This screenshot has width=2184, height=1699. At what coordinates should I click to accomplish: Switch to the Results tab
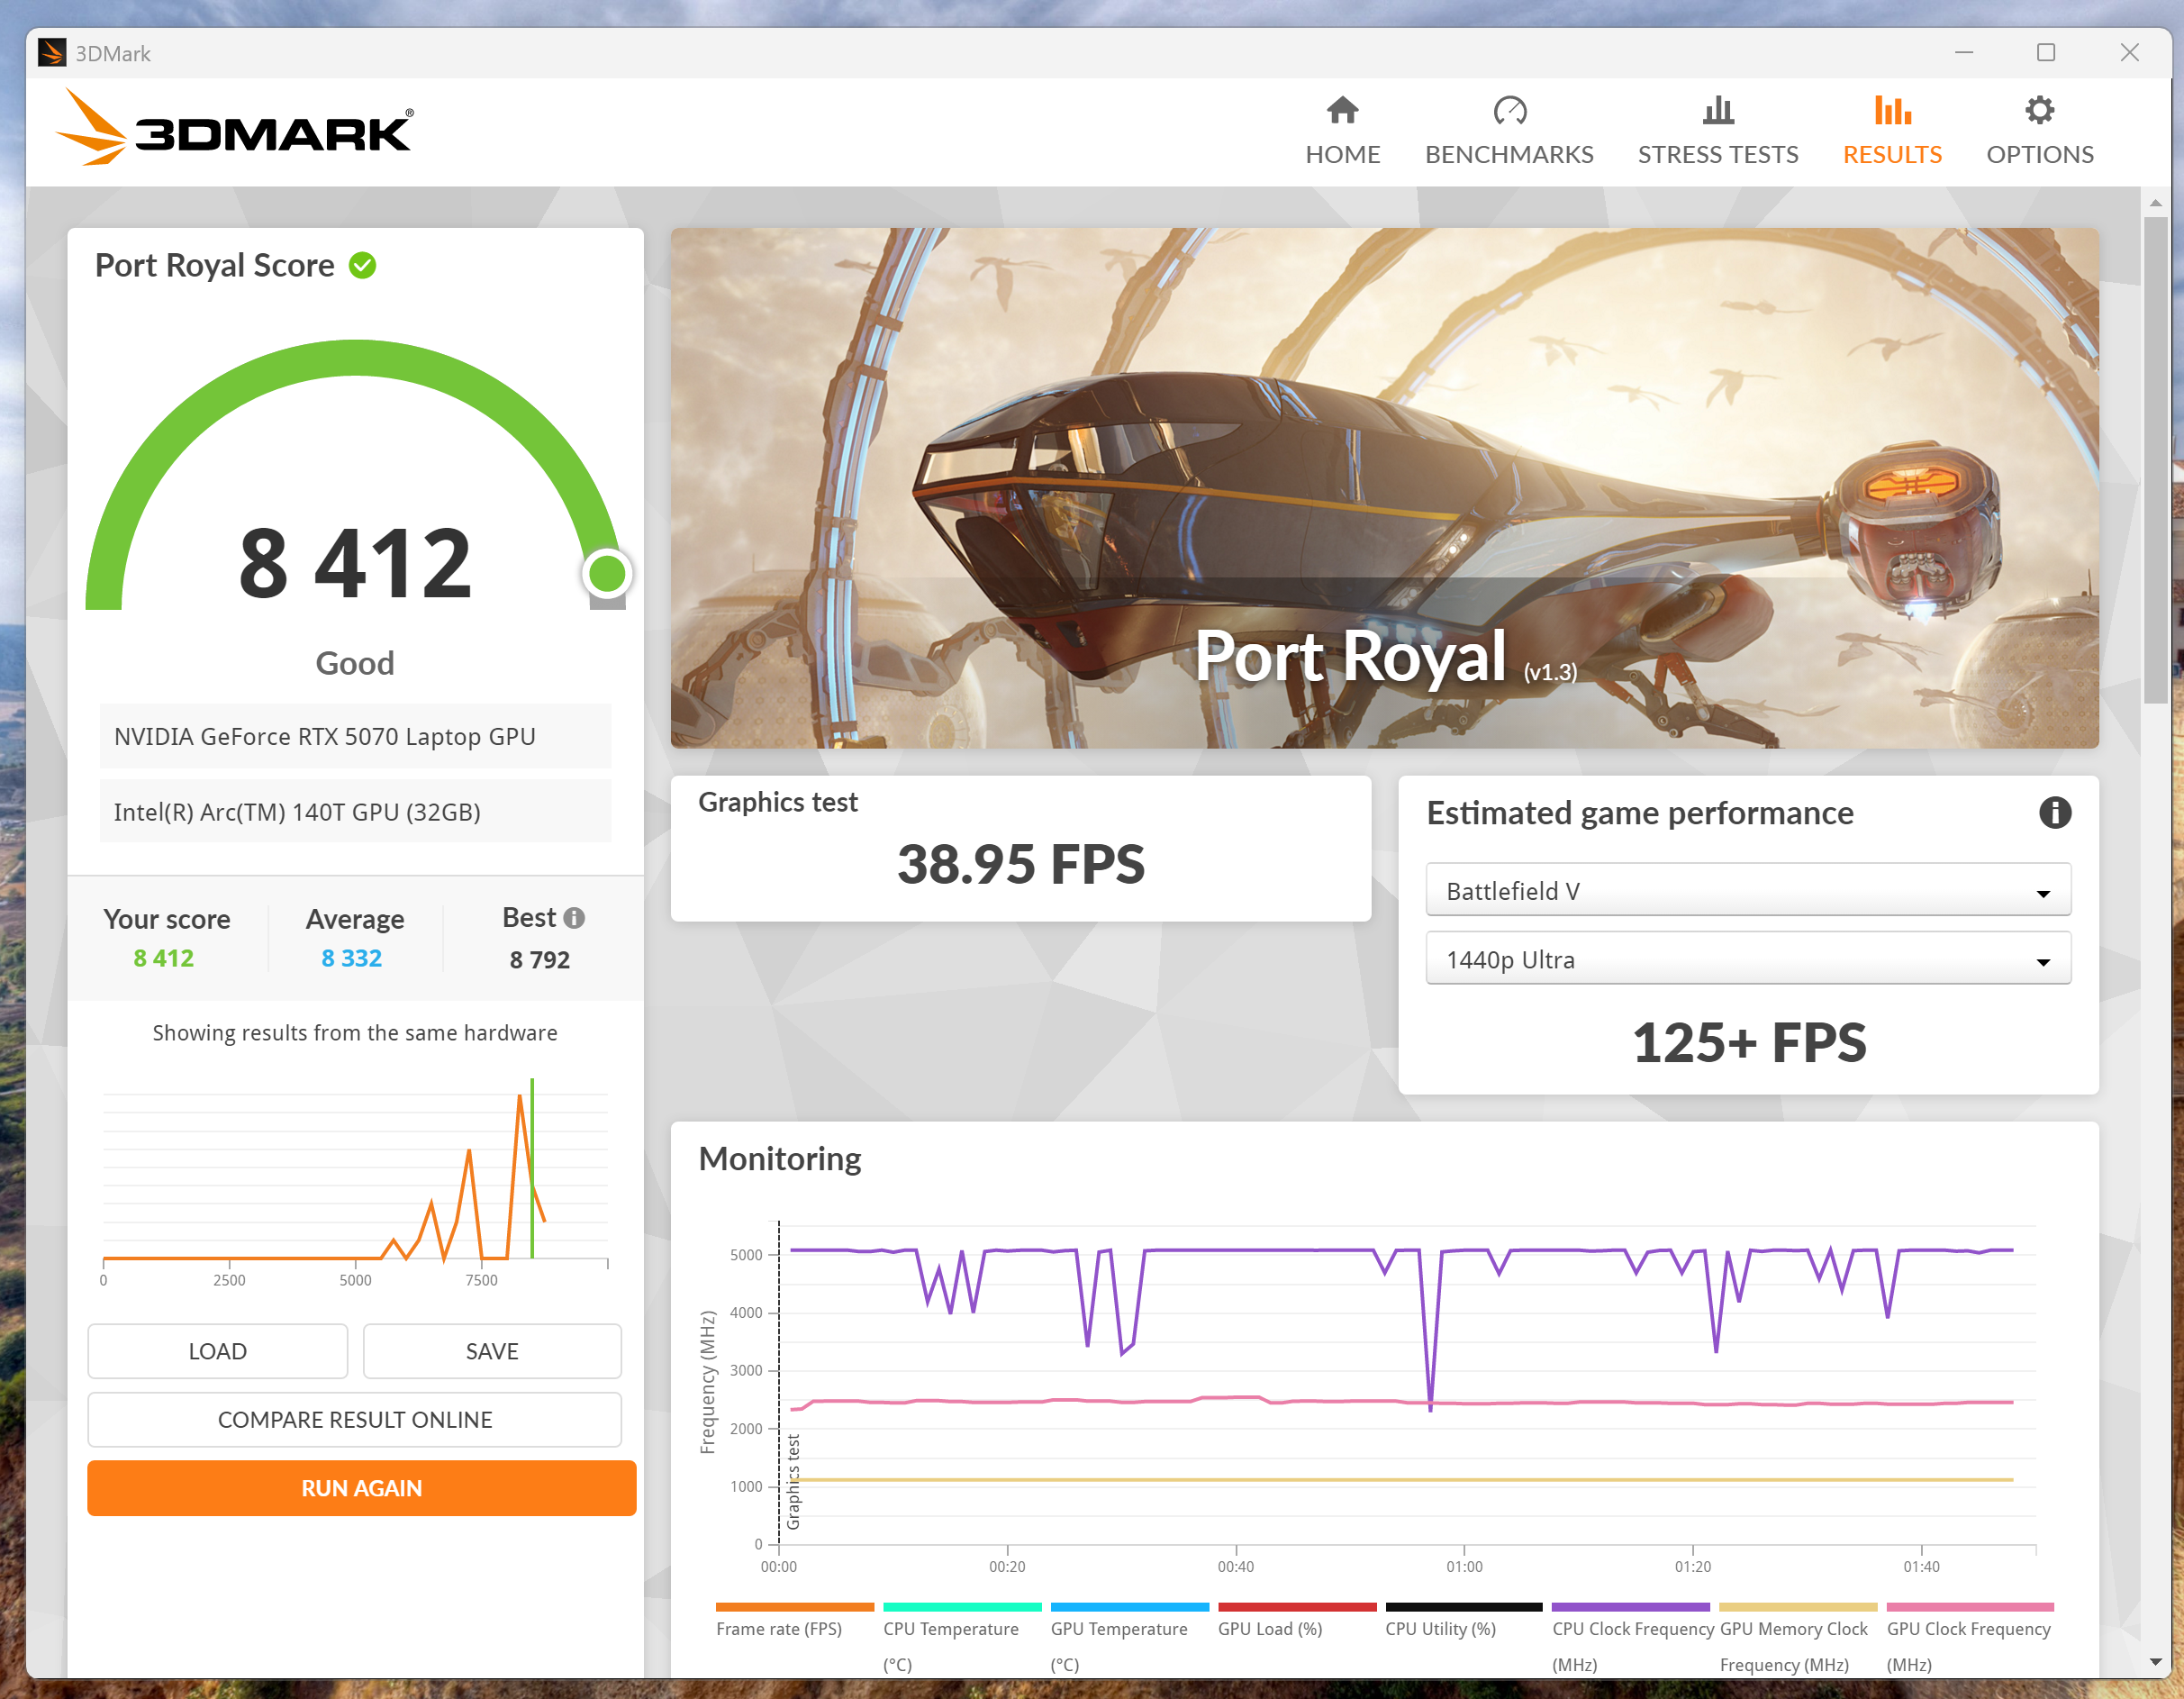click(x=1891, y=154)
